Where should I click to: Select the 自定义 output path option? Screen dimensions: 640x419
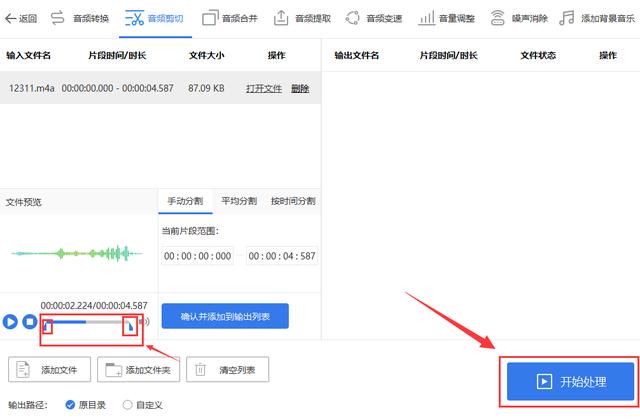[x=142, y=405]
